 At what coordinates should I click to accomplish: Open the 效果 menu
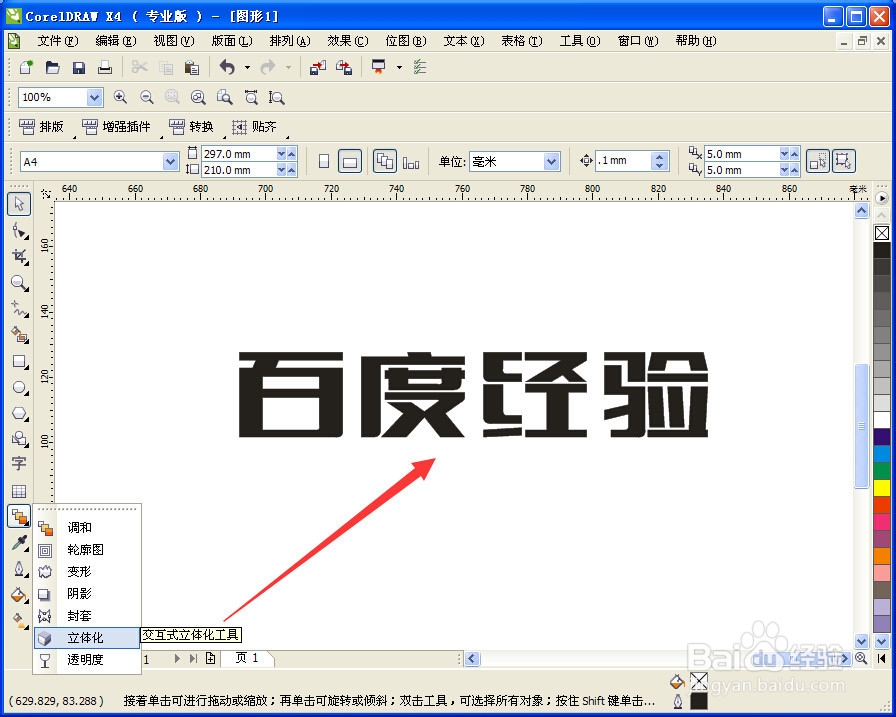(347, 41)
